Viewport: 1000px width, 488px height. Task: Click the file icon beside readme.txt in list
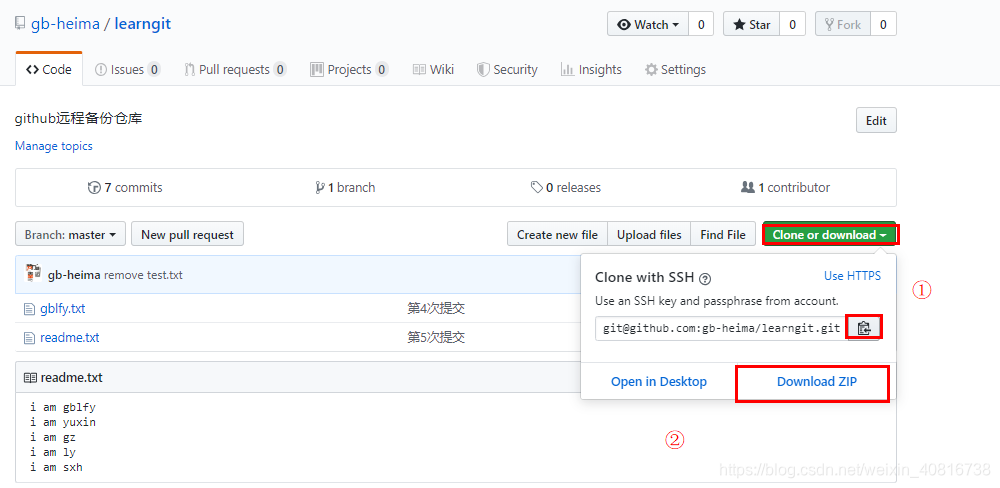click(x=29, y=337)
